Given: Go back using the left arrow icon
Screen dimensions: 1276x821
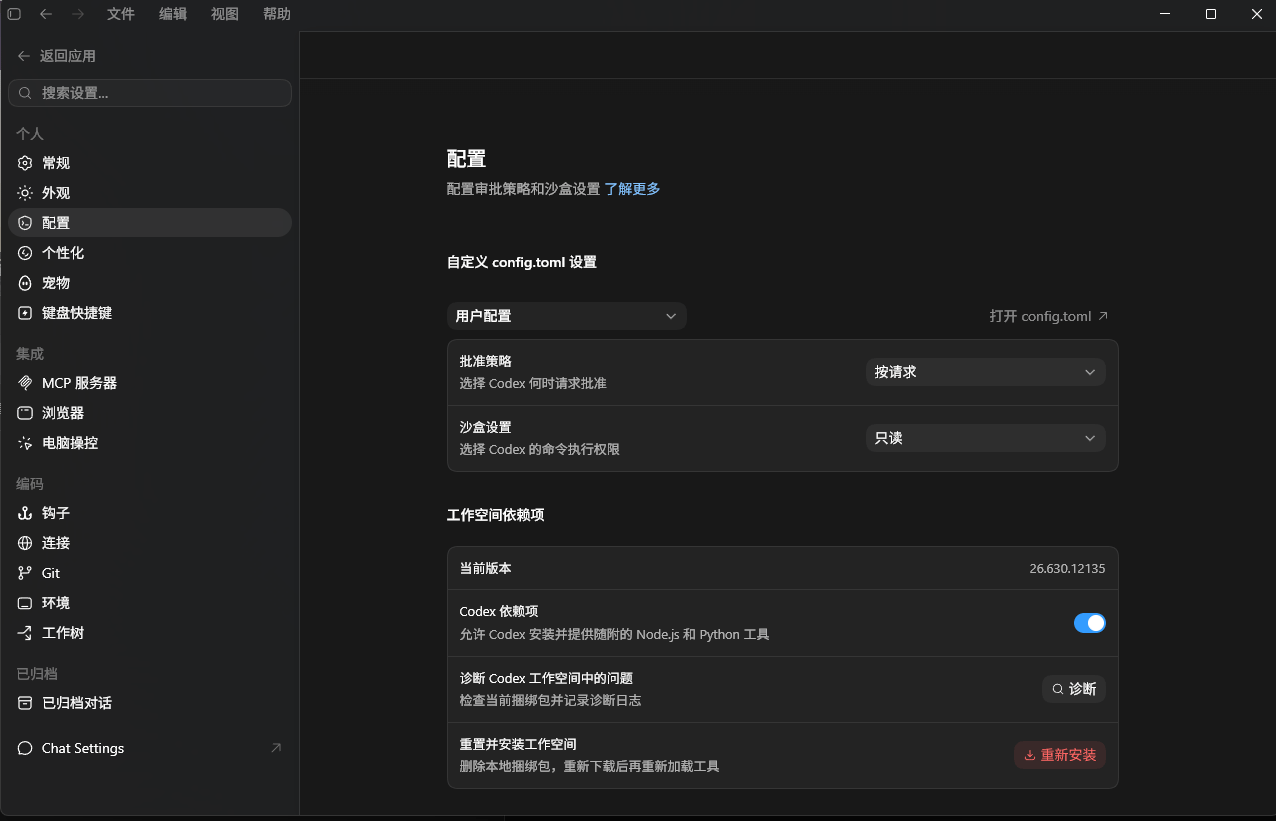Looking at the screenshot, I should (x=46, y=14).
